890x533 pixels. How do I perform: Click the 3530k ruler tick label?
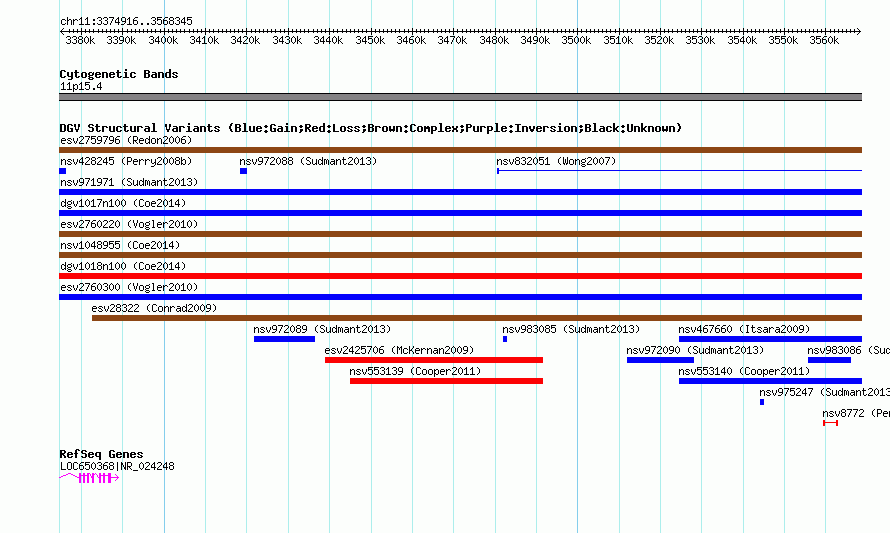[700, 40]
